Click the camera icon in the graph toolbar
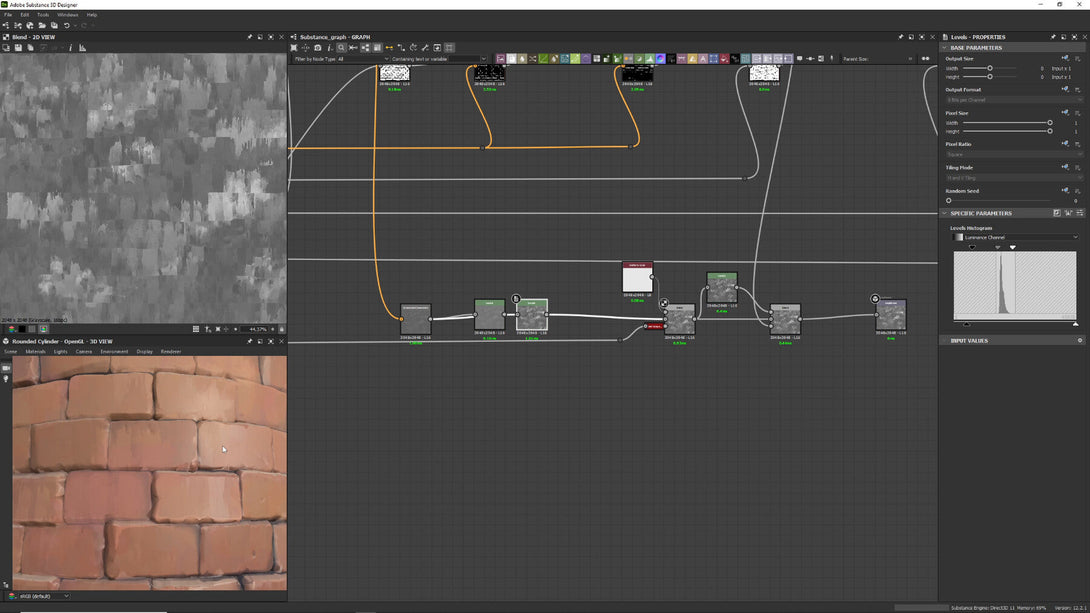Image resolution: width=1090 pixels, height=613 pixels. 318,48
